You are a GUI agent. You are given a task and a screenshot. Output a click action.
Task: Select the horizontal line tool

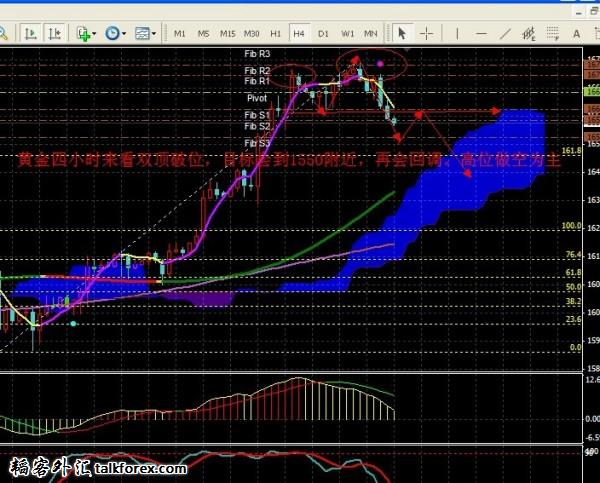[481, 34]
